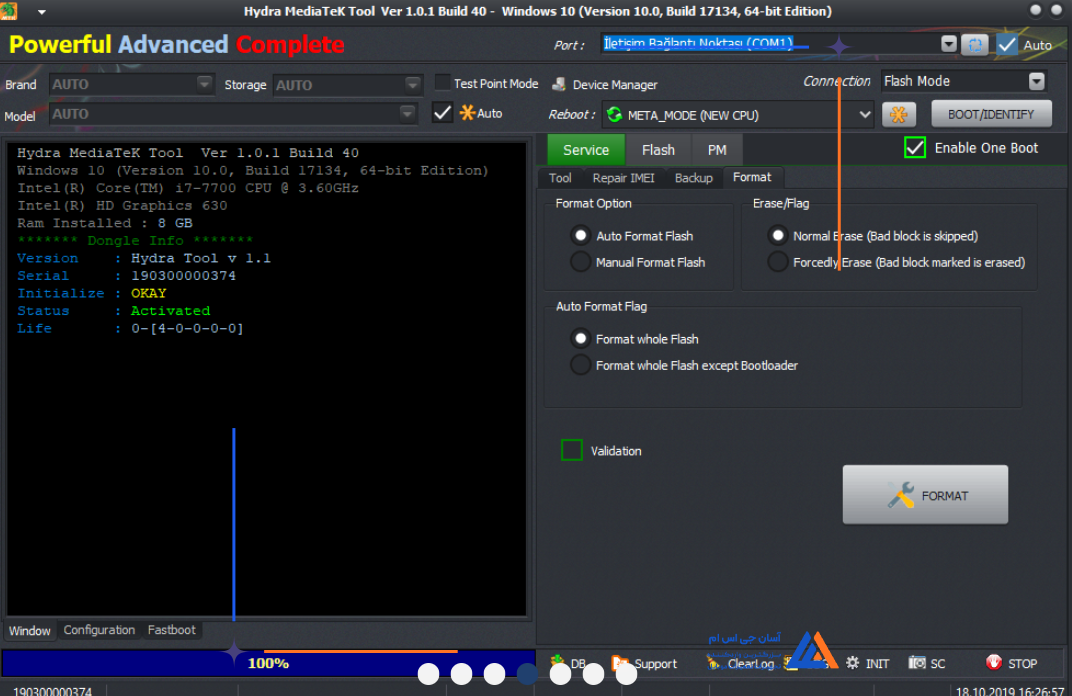Click the 'Intel(R) HD Graphics 630' log line

122,205
